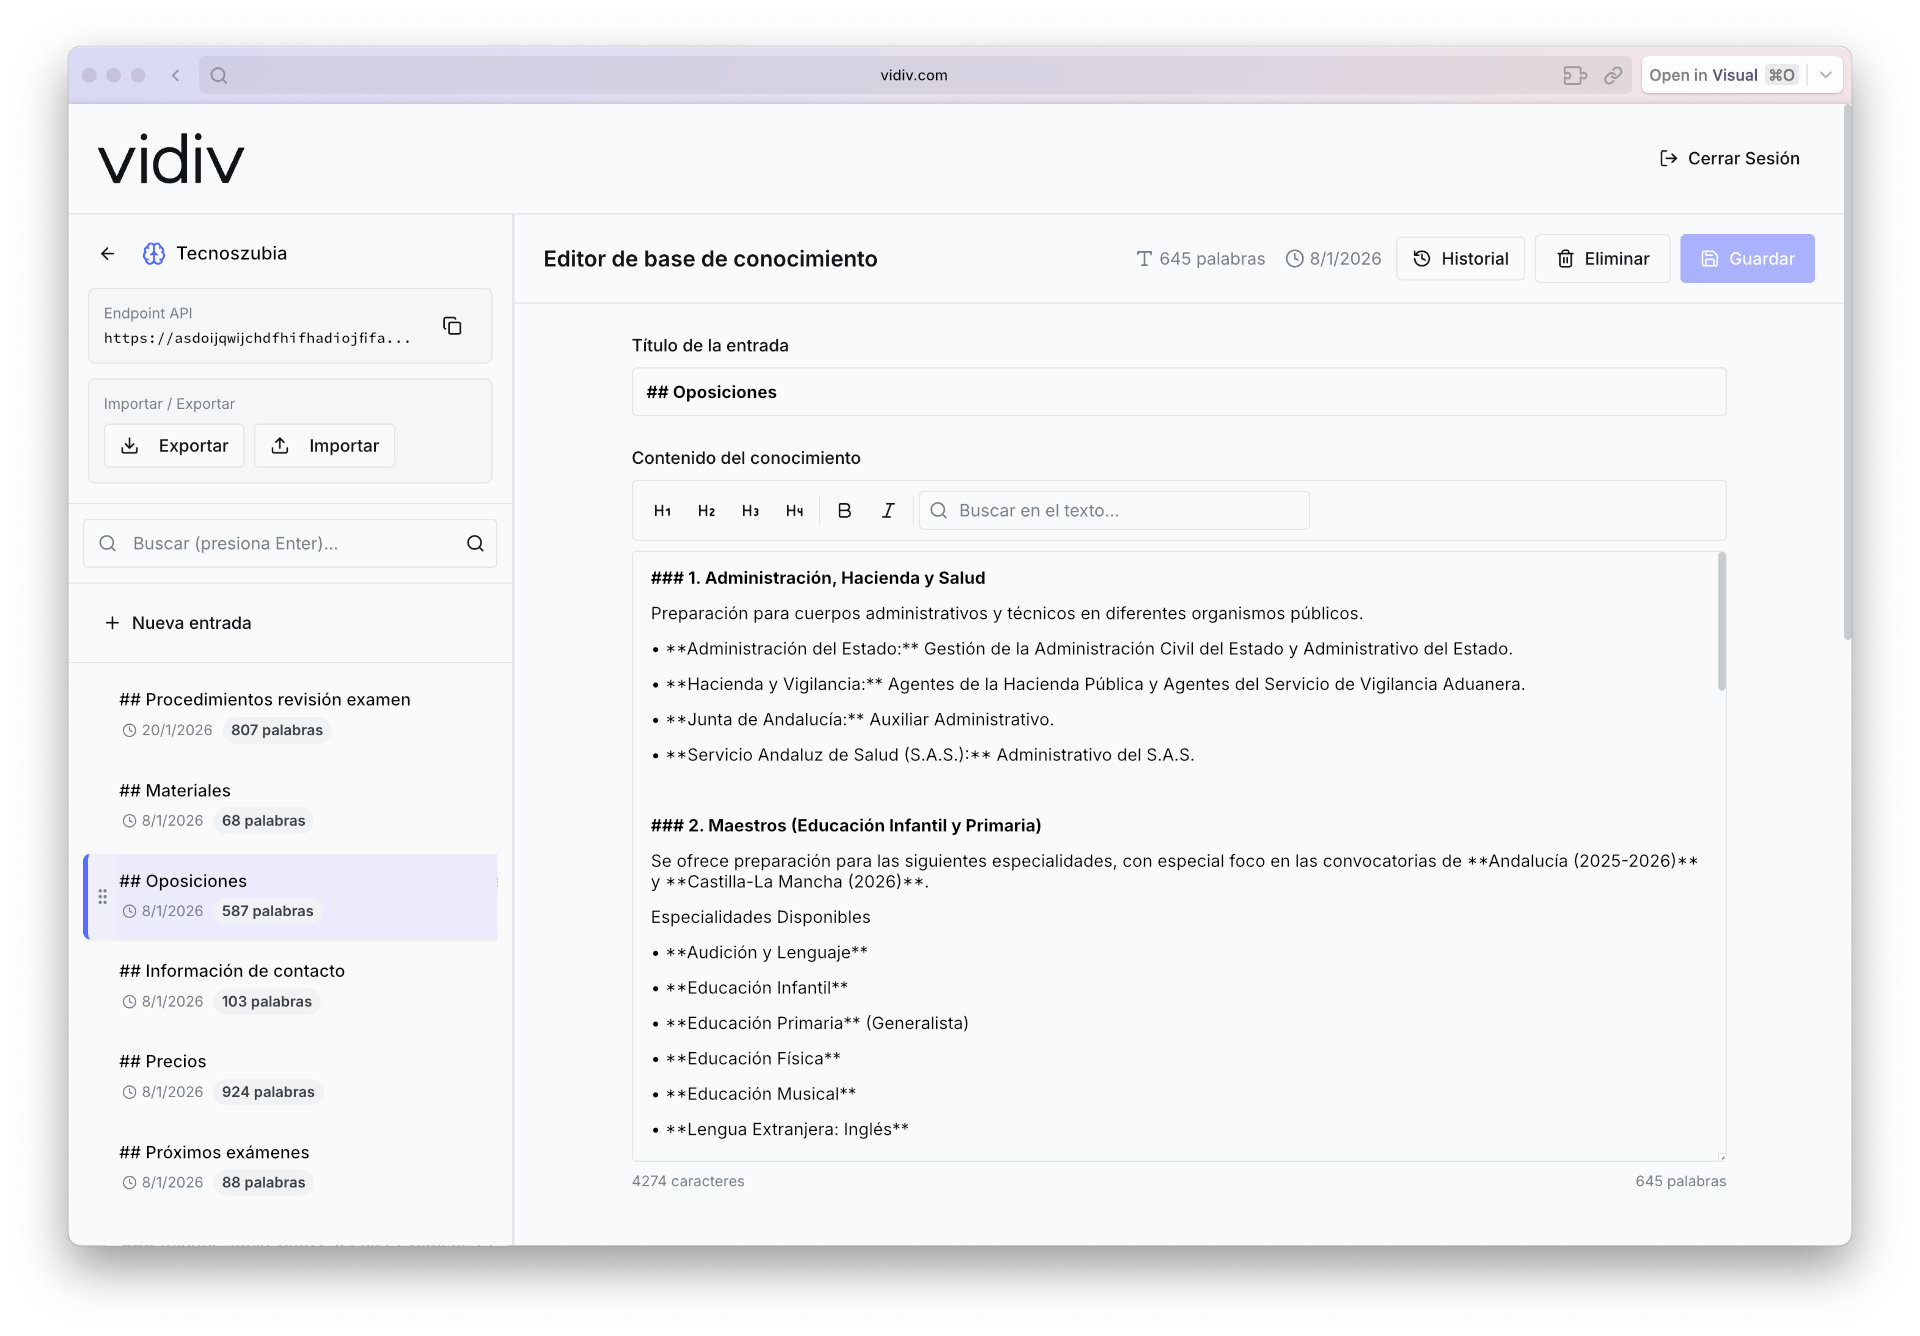The image size is (1920, 1336).
Task: Click the vidiv logo
Action: point(170,158)
